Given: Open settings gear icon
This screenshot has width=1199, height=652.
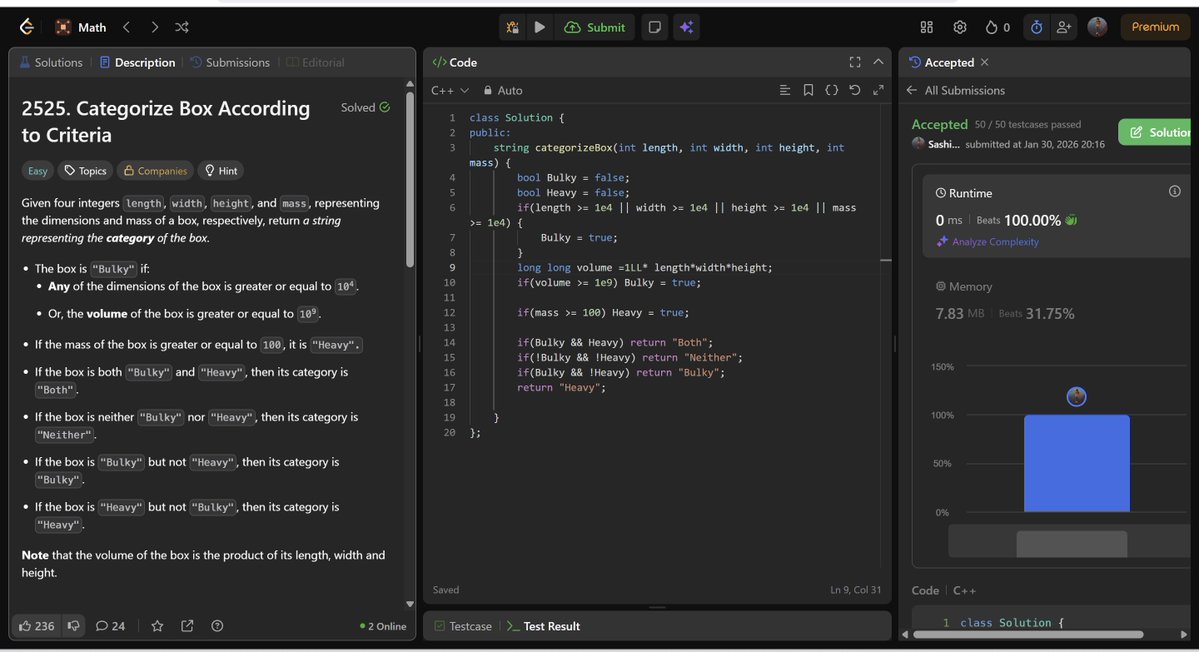Looking at the screenshot, I should tap(960, 28).
